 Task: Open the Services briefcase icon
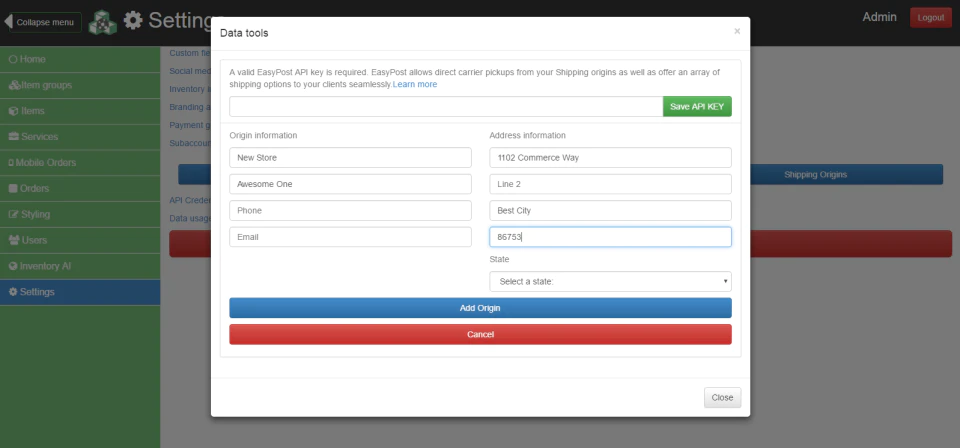(x=13, y=137)
